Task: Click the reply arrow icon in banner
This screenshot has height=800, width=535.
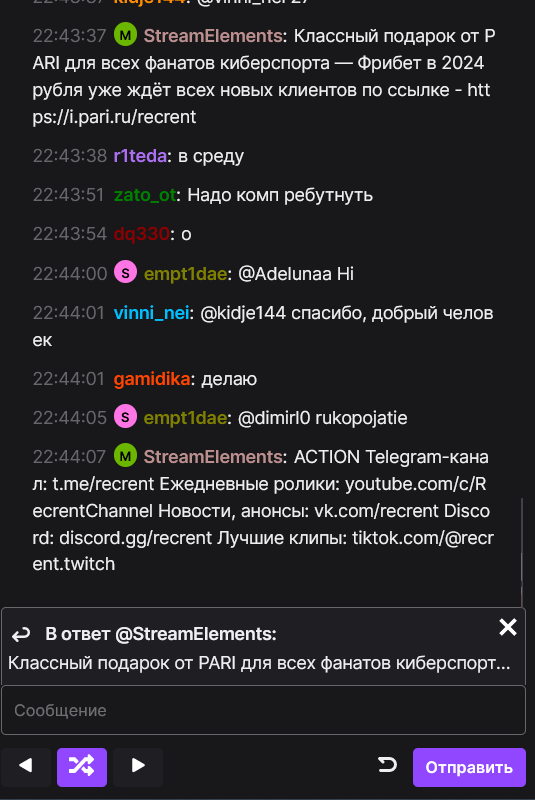Action: [21, 635]
